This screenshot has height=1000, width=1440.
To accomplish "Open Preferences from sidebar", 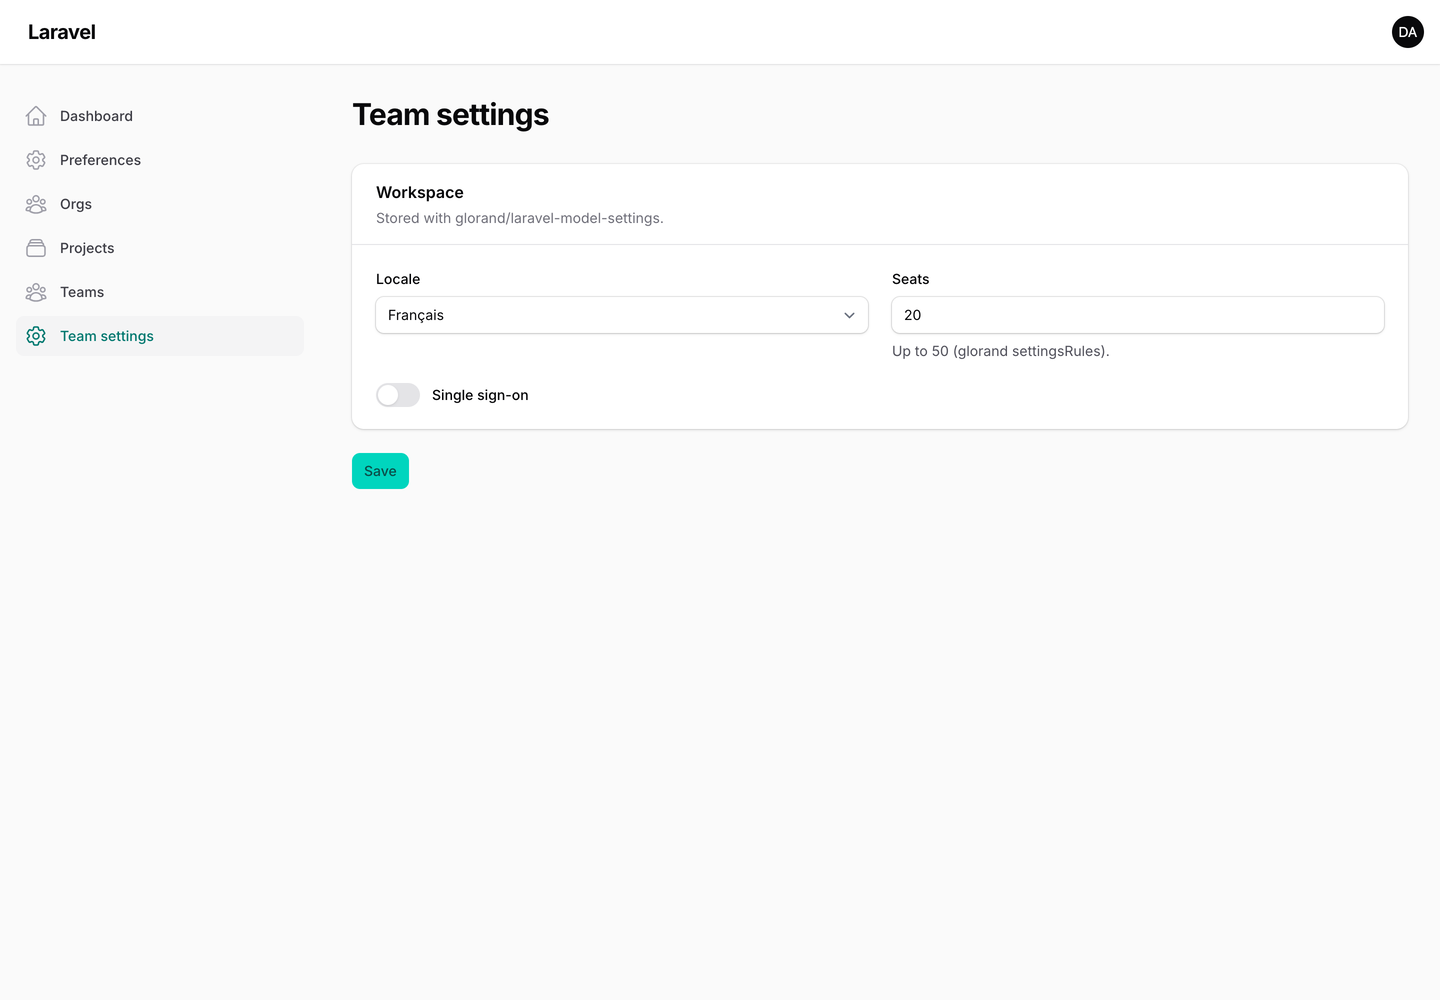I will click(160, 160).
